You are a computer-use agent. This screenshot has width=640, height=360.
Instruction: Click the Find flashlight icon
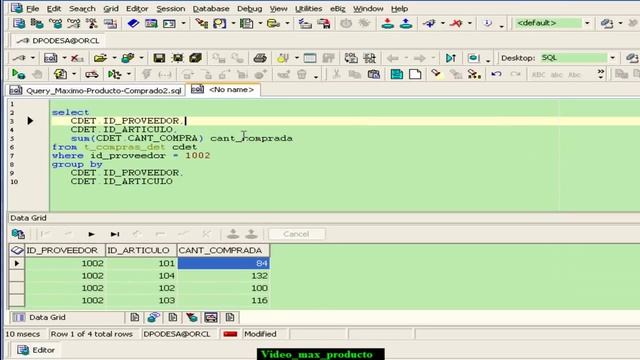(x=436, y=74)
